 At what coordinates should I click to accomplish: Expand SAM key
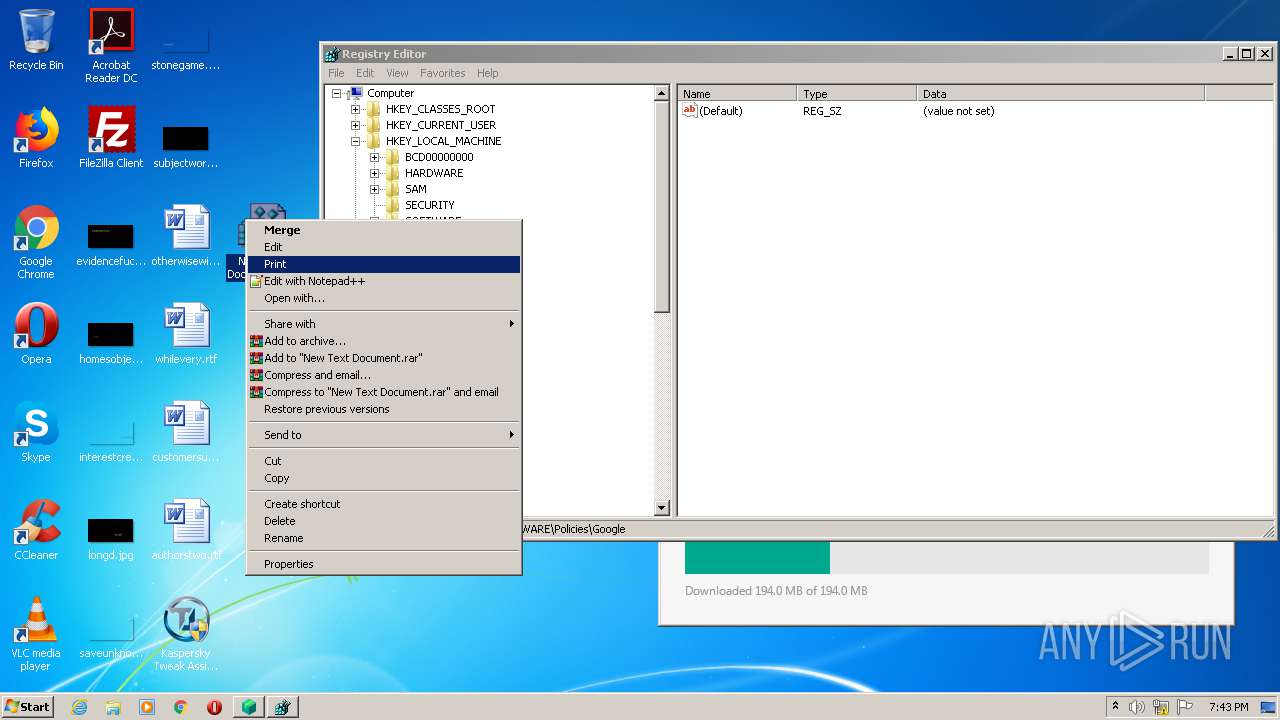(374, 189)
